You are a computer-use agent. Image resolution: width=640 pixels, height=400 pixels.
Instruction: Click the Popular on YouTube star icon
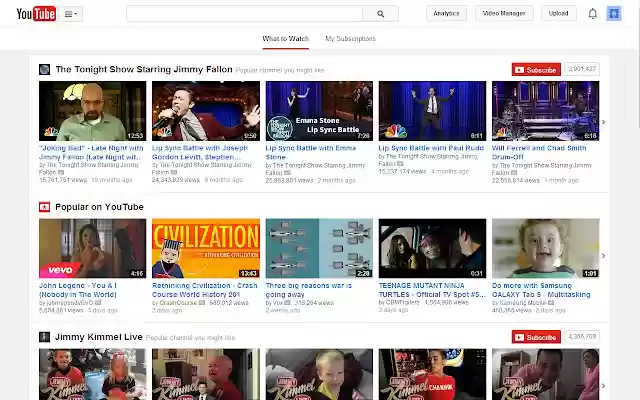(x=44, y=207)
